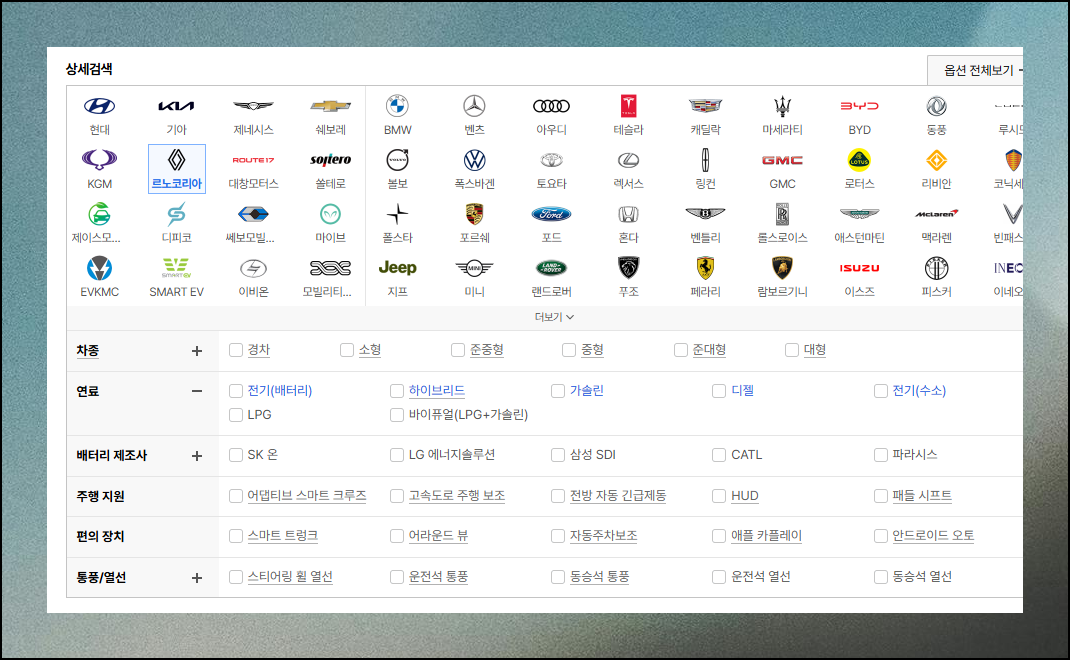
Task: Select the Chevrolet (쉐보레) logo
Action: point(330,106)
